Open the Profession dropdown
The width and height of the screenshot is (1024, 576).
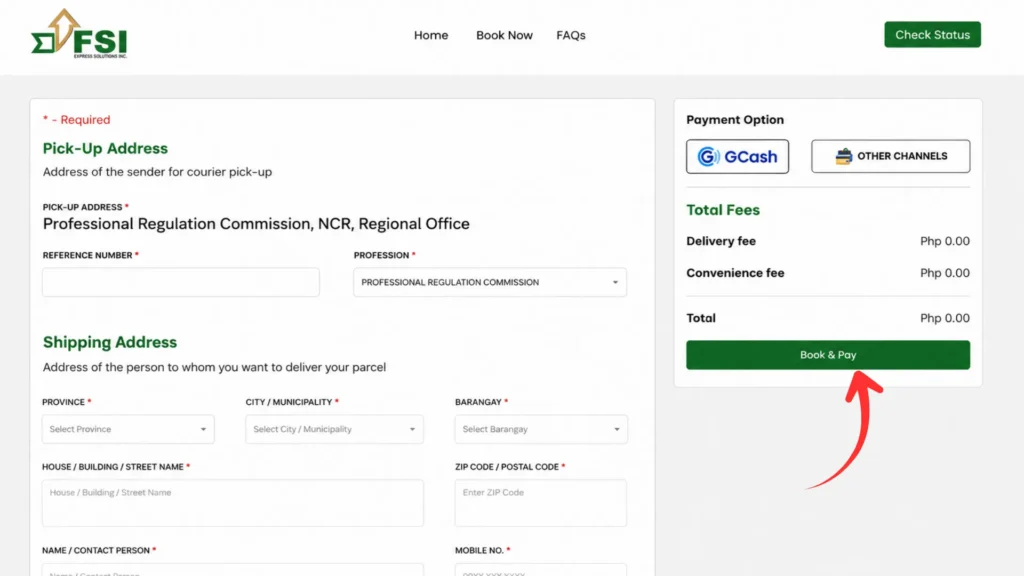click(x=490, y=282)
